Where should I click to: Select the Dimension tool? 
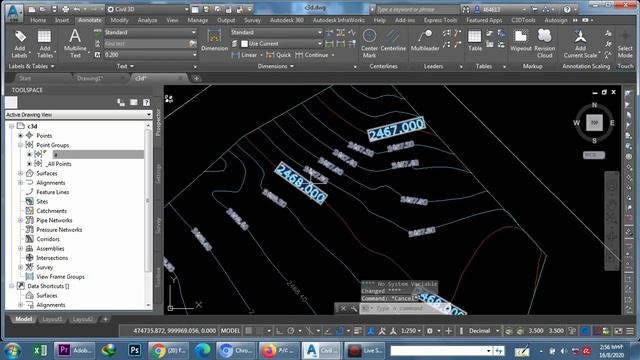[214, 40]
